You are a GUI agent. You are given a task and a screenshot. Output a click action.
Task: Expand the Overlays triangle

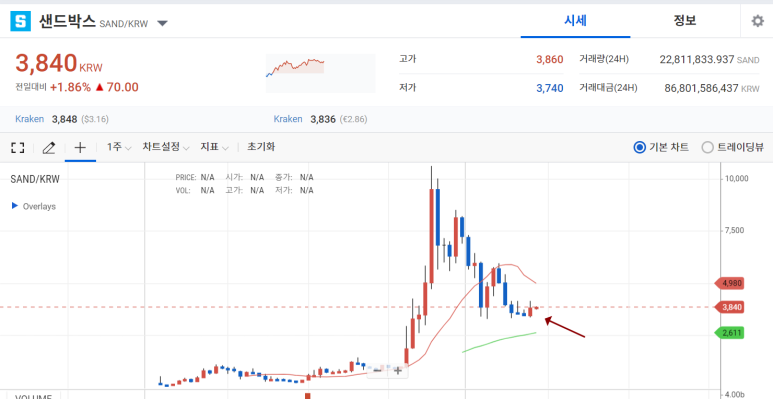[x=14, y=206]
